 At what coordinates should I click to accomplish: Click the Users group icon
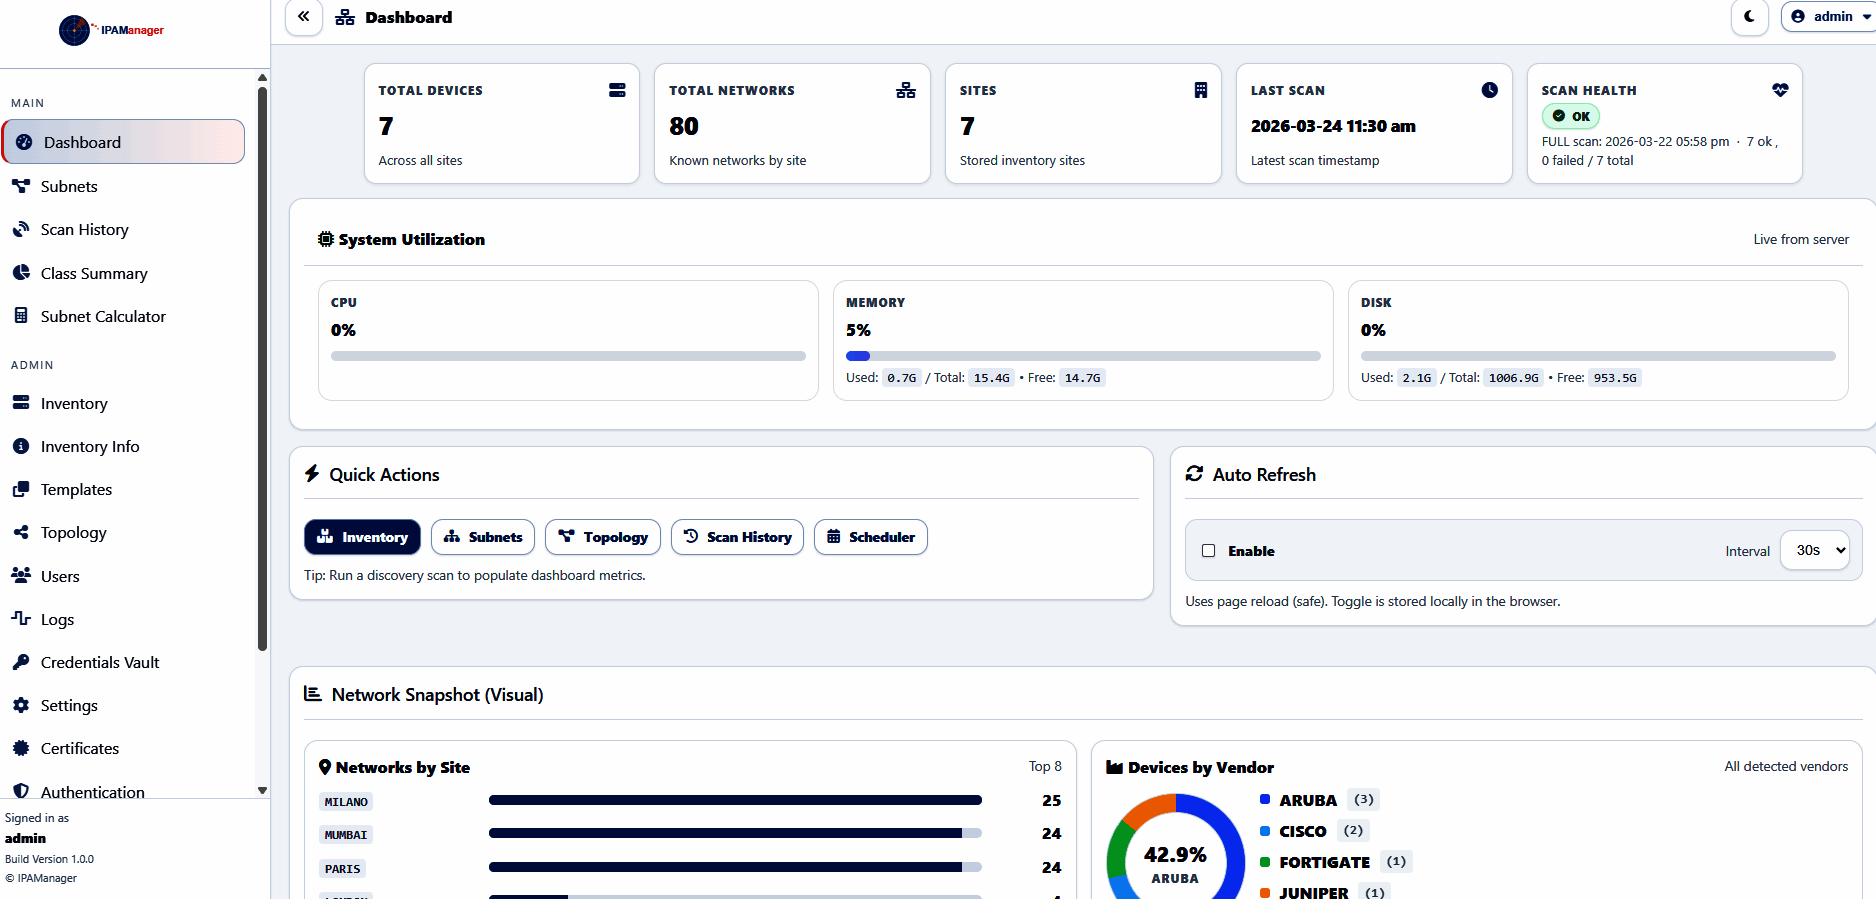21,575
